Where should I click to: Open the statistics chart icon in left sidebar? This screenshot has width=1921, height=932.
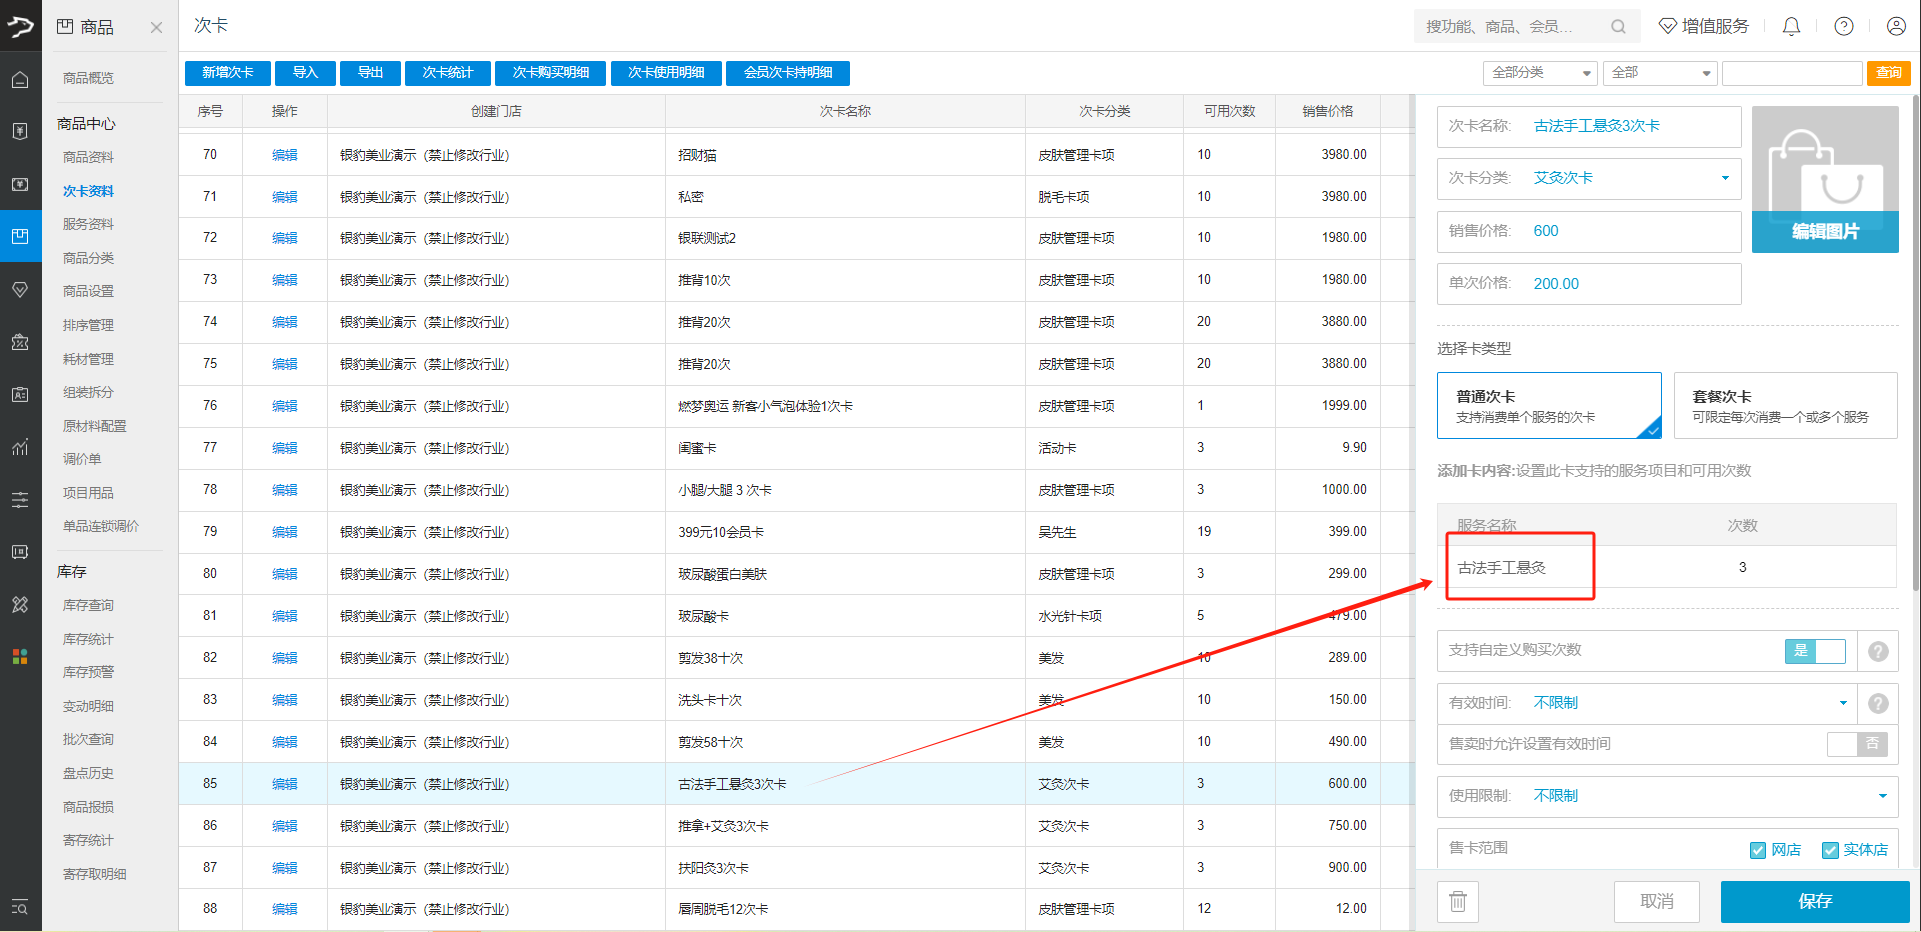tap(20, 447)
